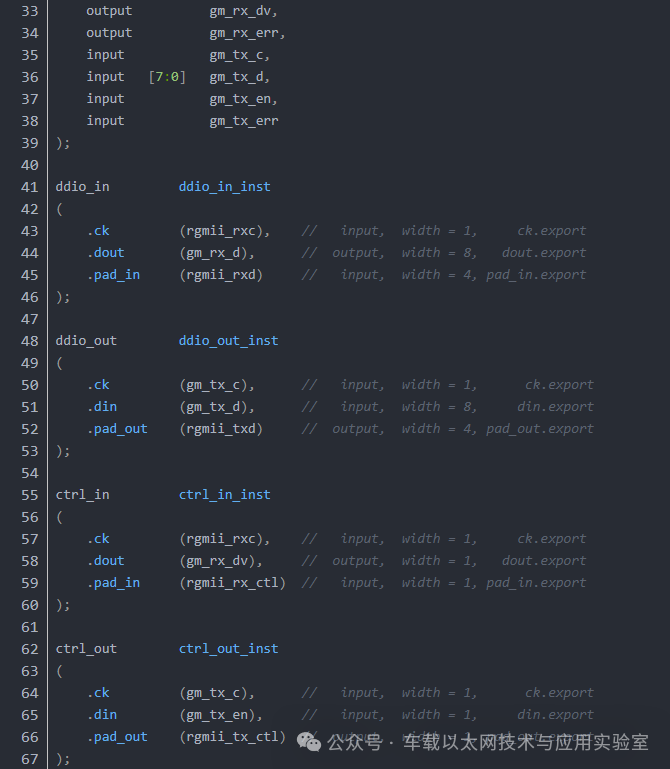Click line number 55 in the gutter

(29, 495)
